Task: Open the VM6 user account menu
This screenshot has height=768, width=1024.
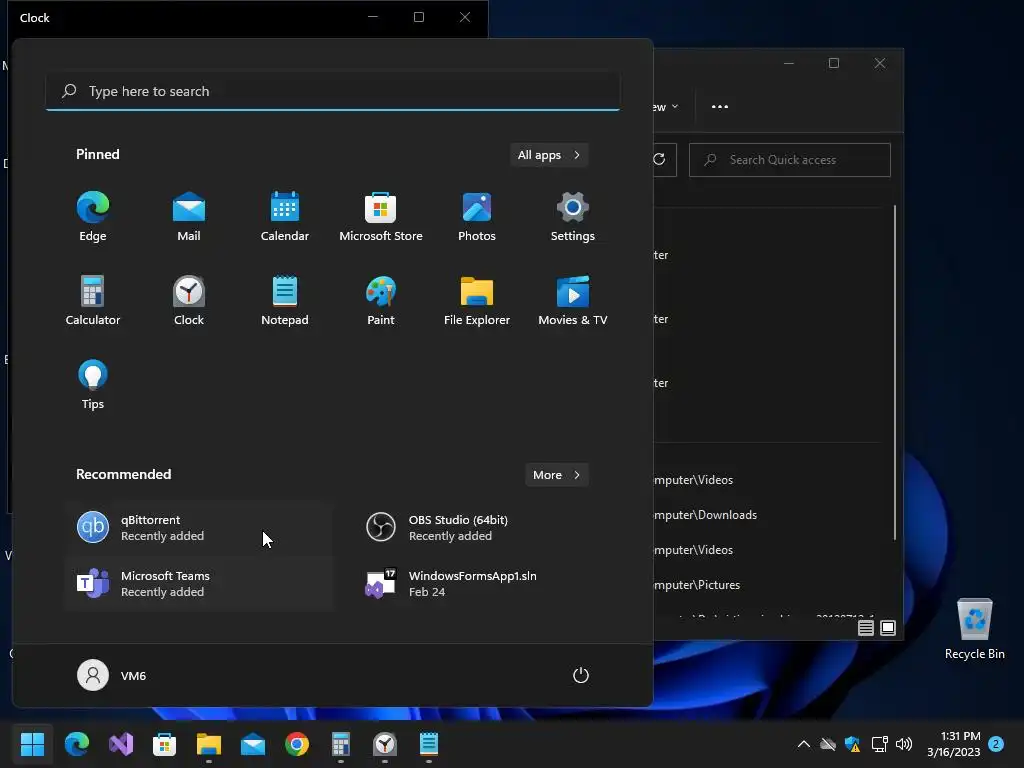Action: point(112,675)
